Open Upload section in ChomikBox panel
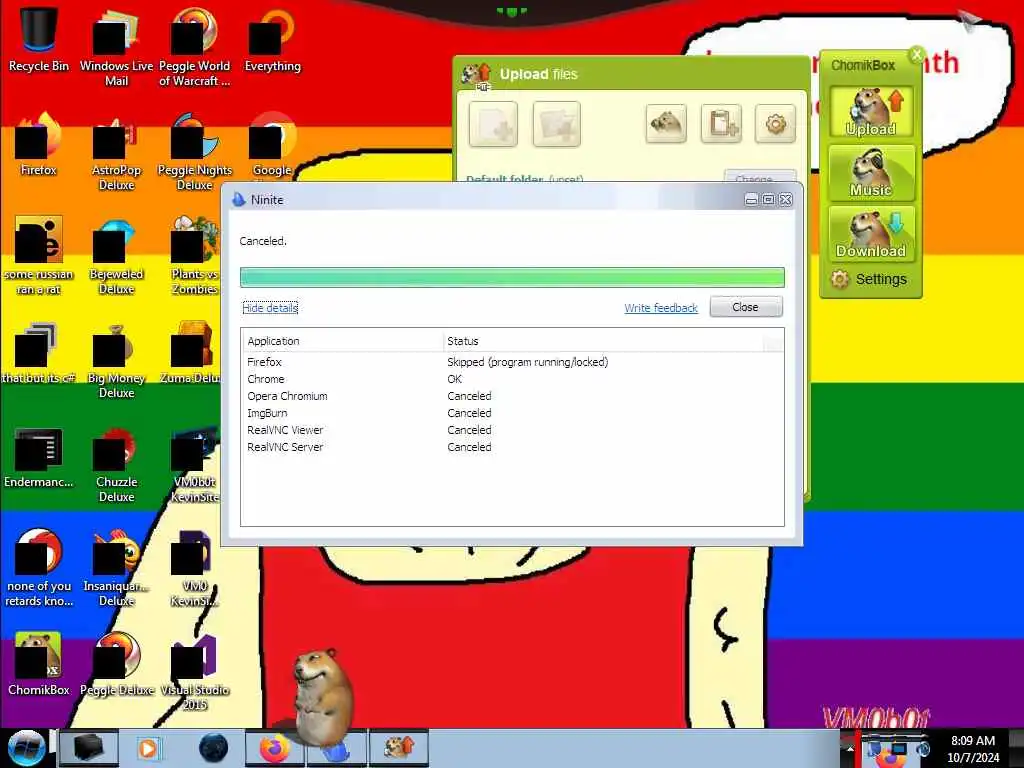 point(871,112)
